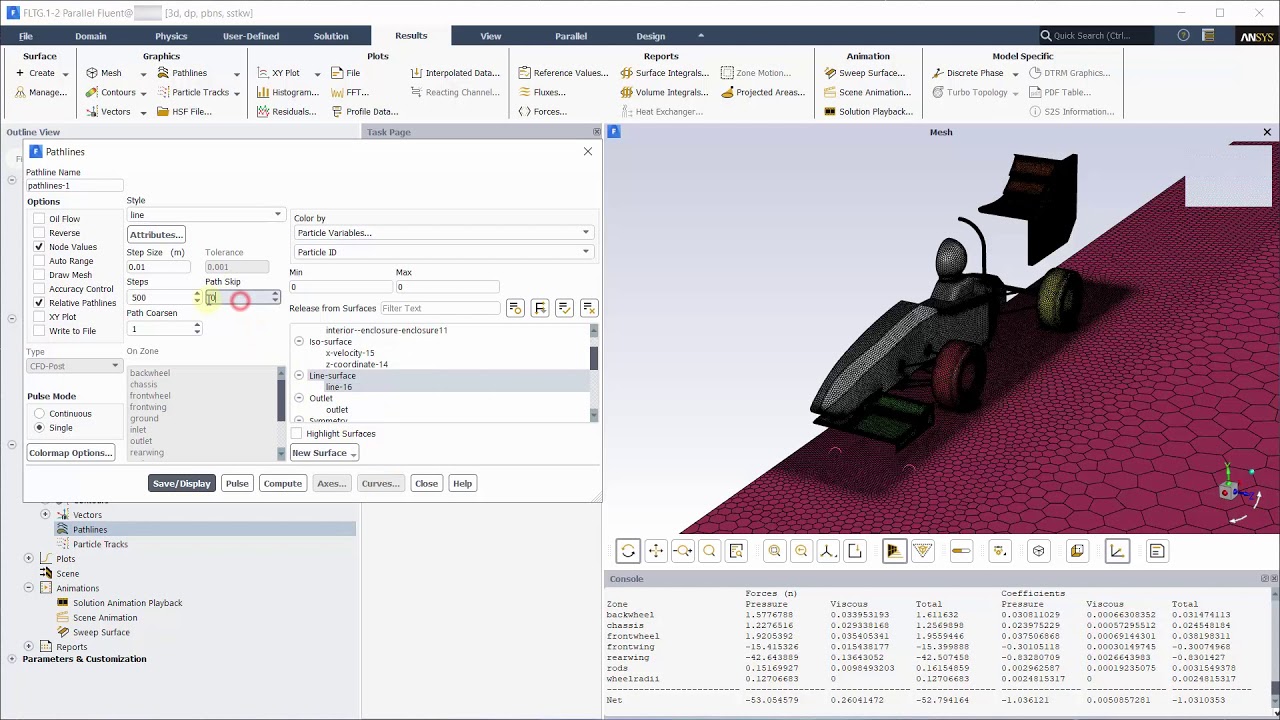Screen dimensions: 1280x720
Task: Select the pan view tool
Action: click(655, 551)
